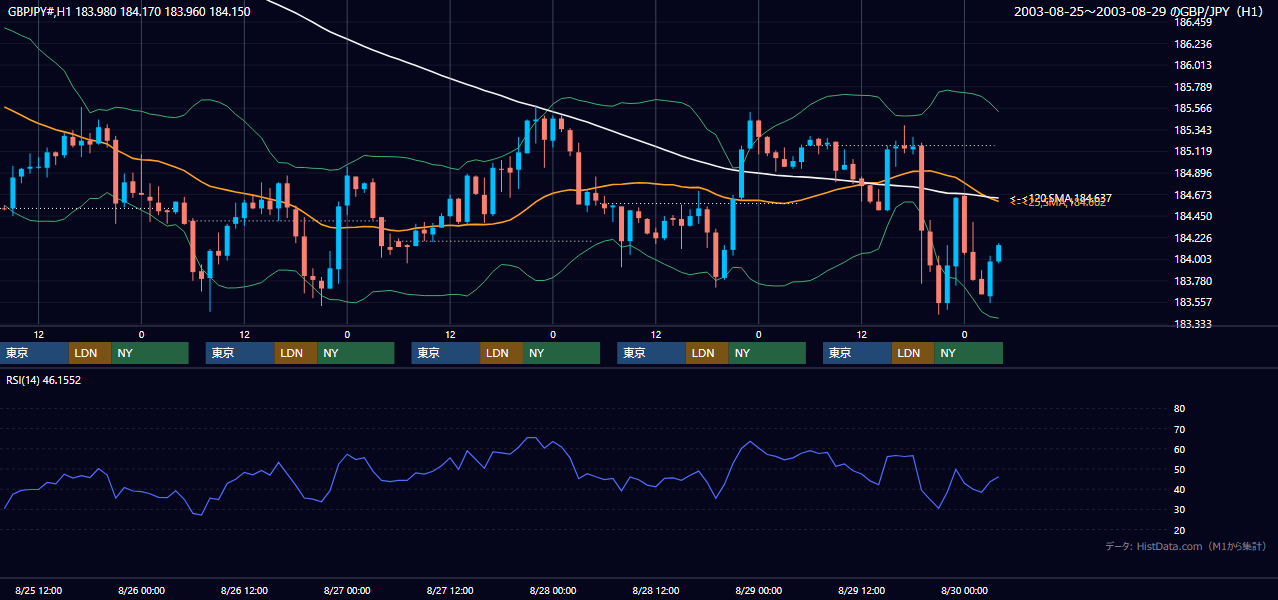Select the 184.450 price axis label
The height and width of the screenshot is (600, 1278).
pos(1193,216)
